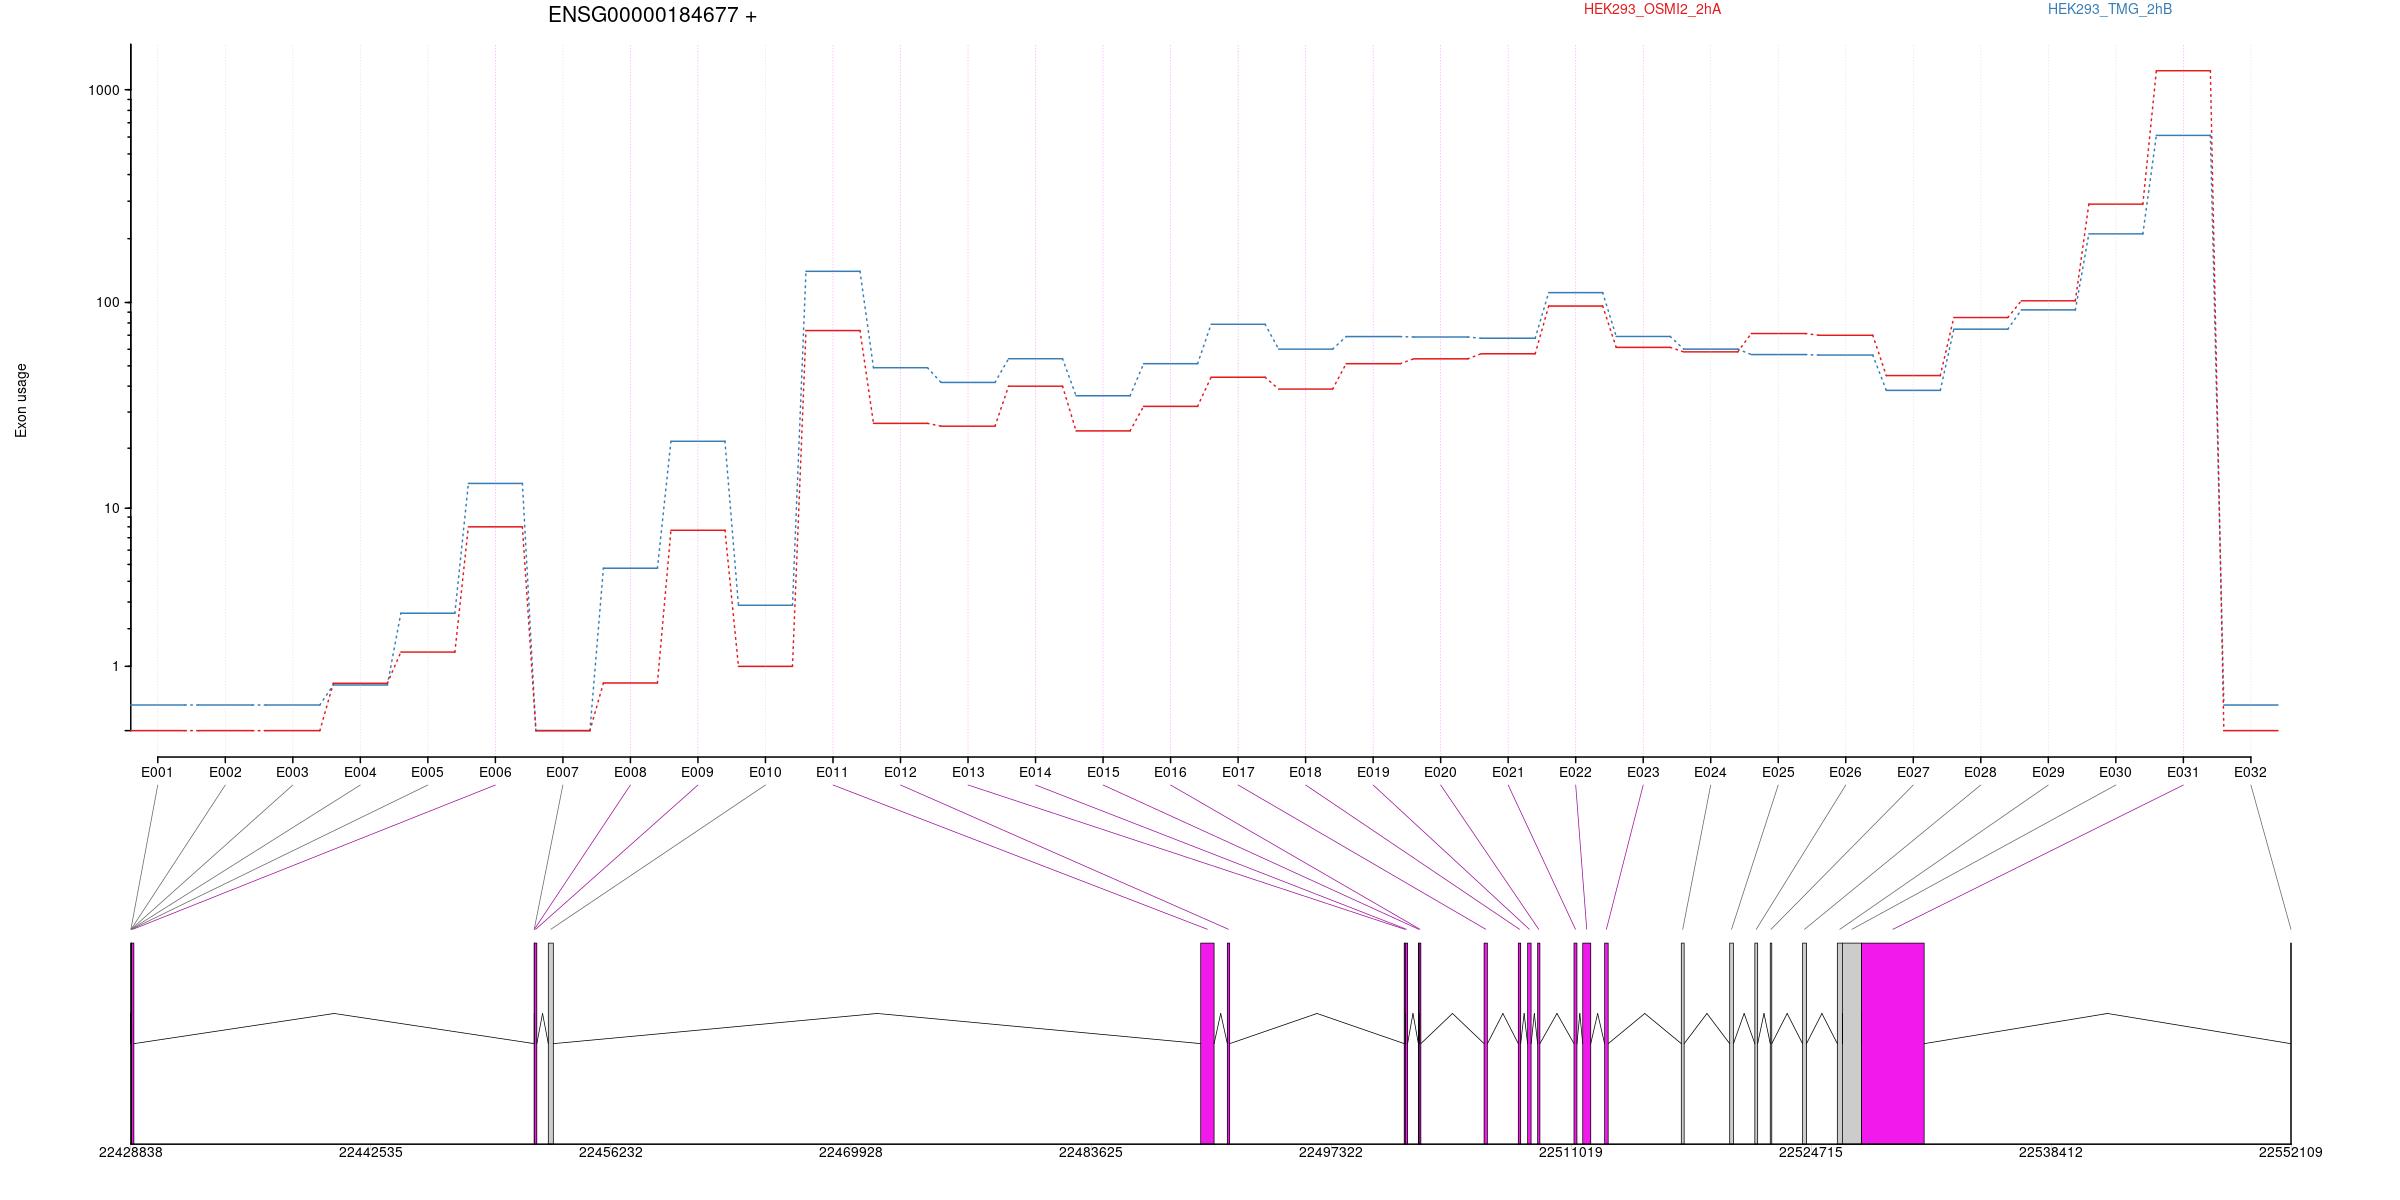Screen dimensions: 2400x1200
Task: Click the gene title ENSG00000184677 +
Action: point(652,15)
